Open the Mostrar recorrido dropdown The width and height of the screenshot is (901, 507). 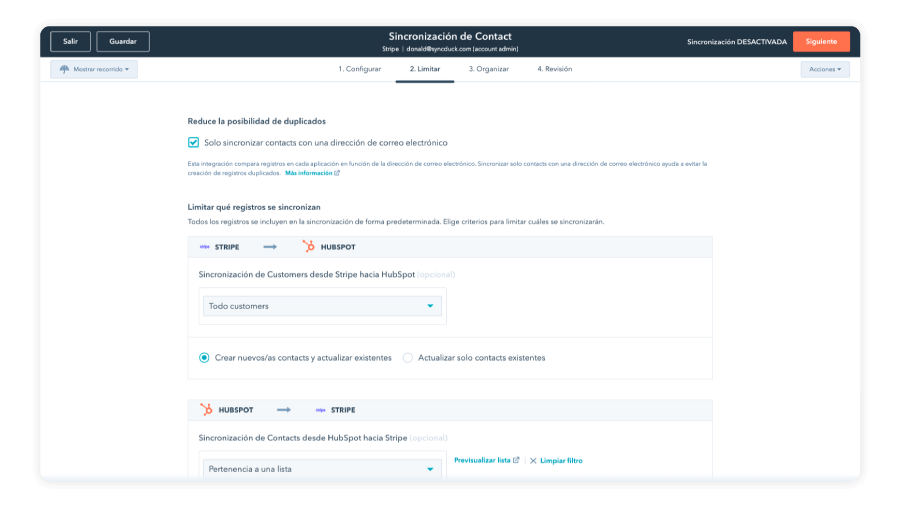pos(94,69)
